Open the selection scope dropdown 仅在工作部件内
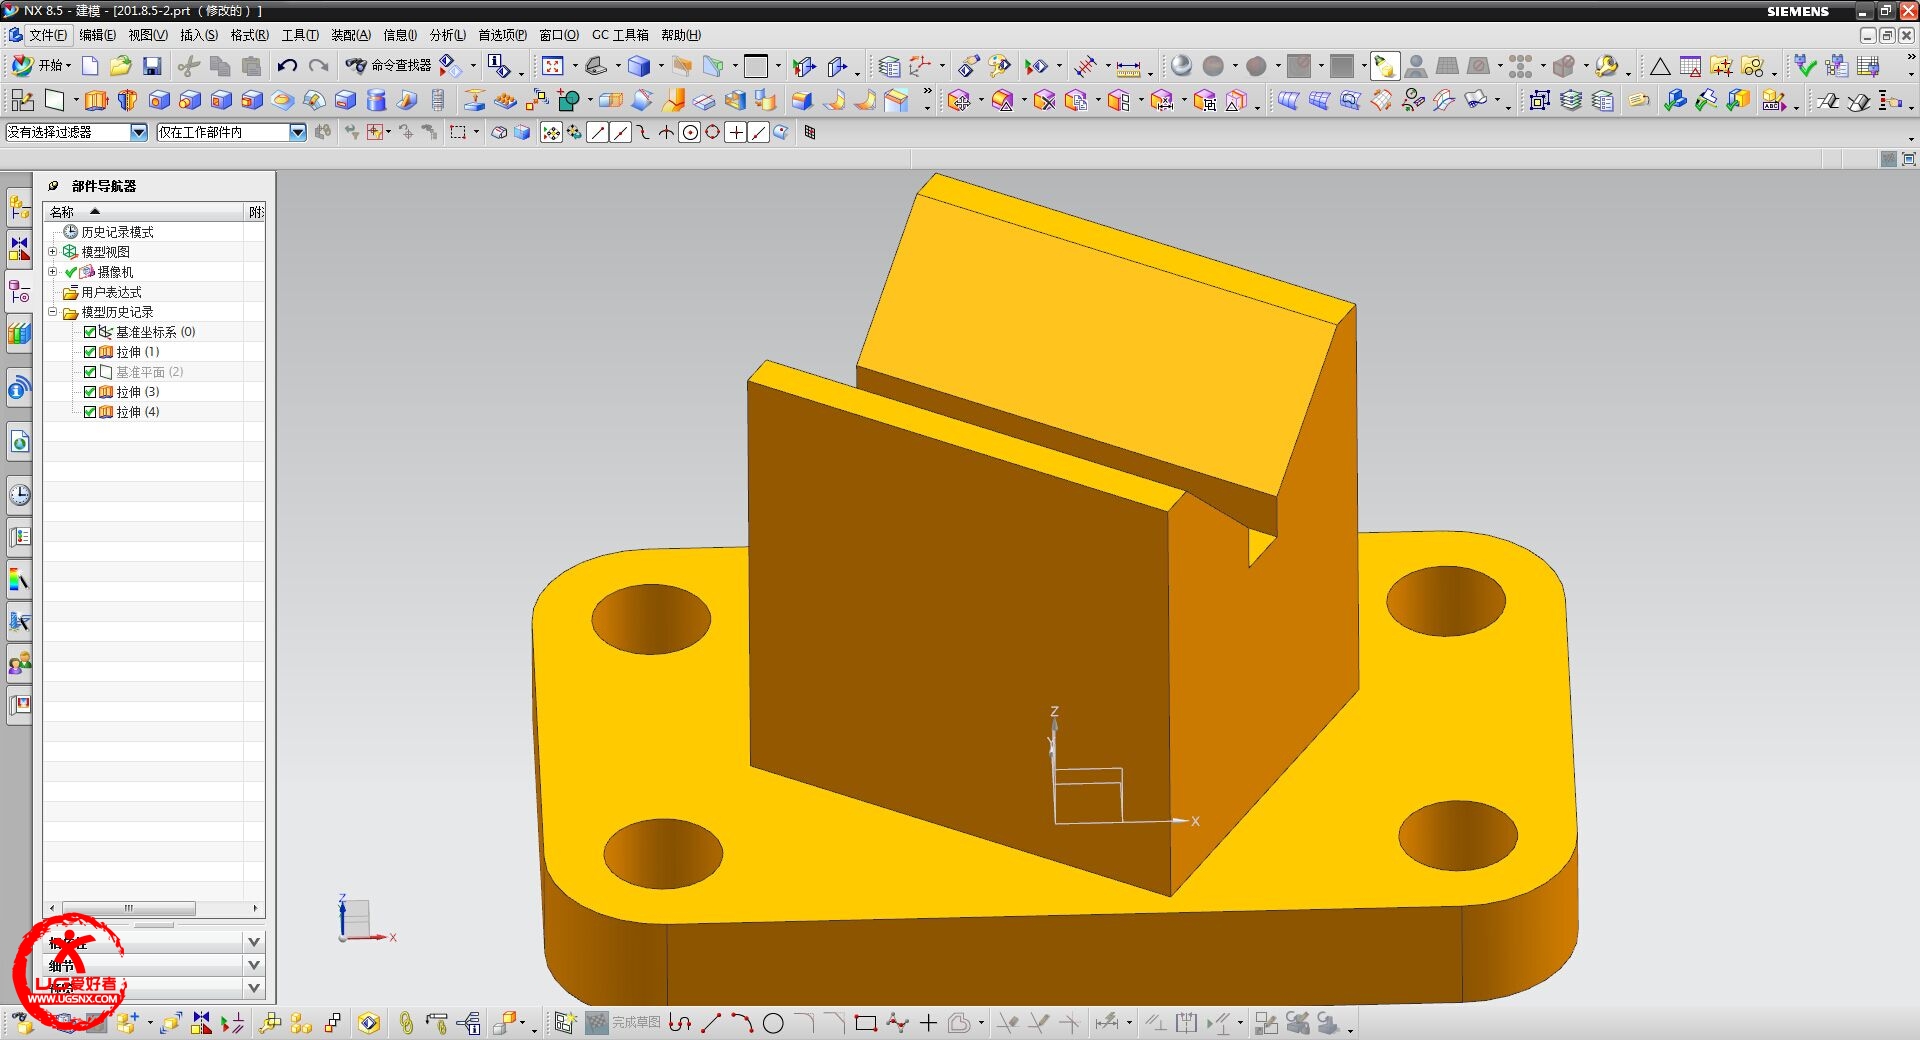1920x1040 pixels. pos(298,132)
